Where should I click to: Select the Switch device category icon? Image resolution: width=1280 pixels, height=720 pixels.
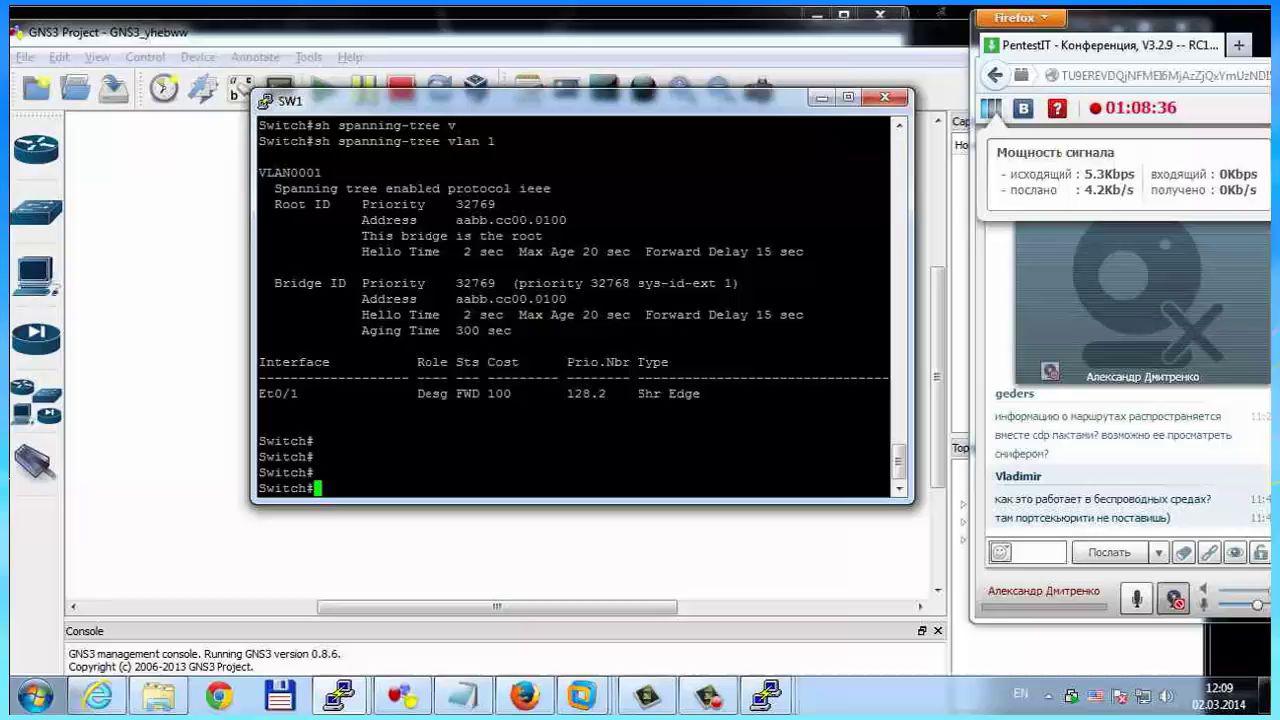click(x=36, y=211)
